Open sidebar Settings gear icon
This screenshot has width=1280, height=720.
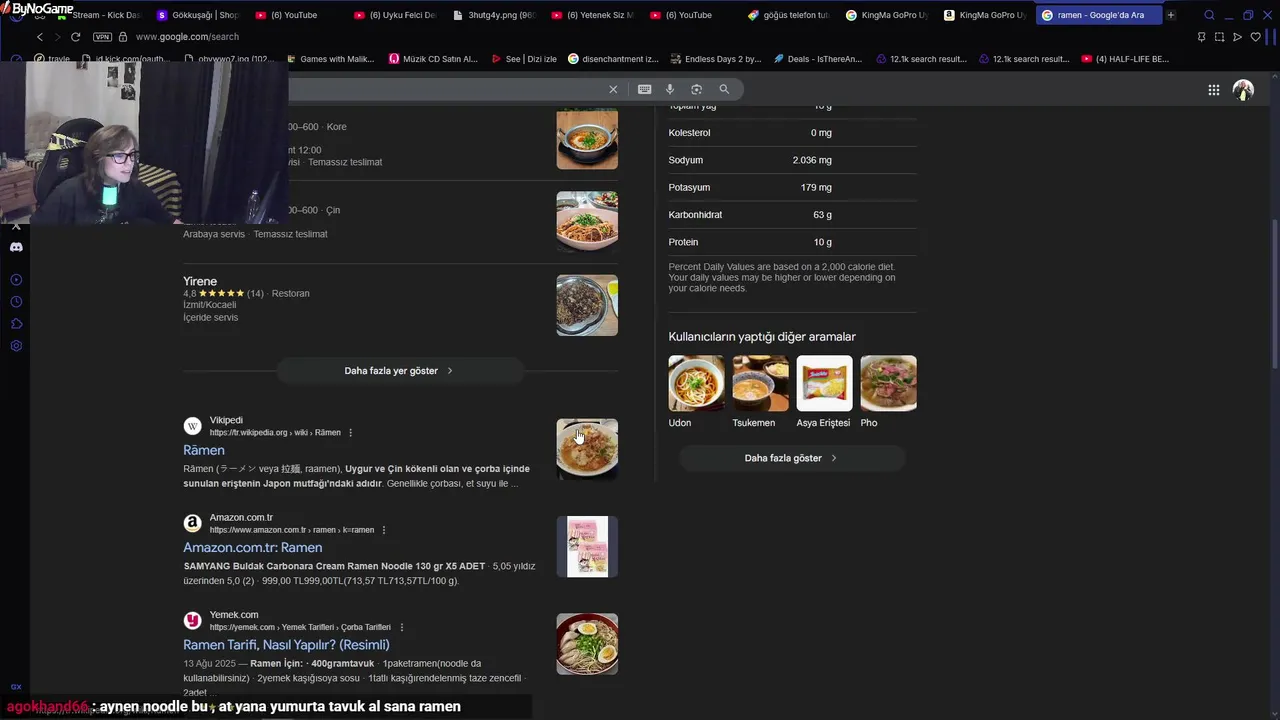pos(16,346)
